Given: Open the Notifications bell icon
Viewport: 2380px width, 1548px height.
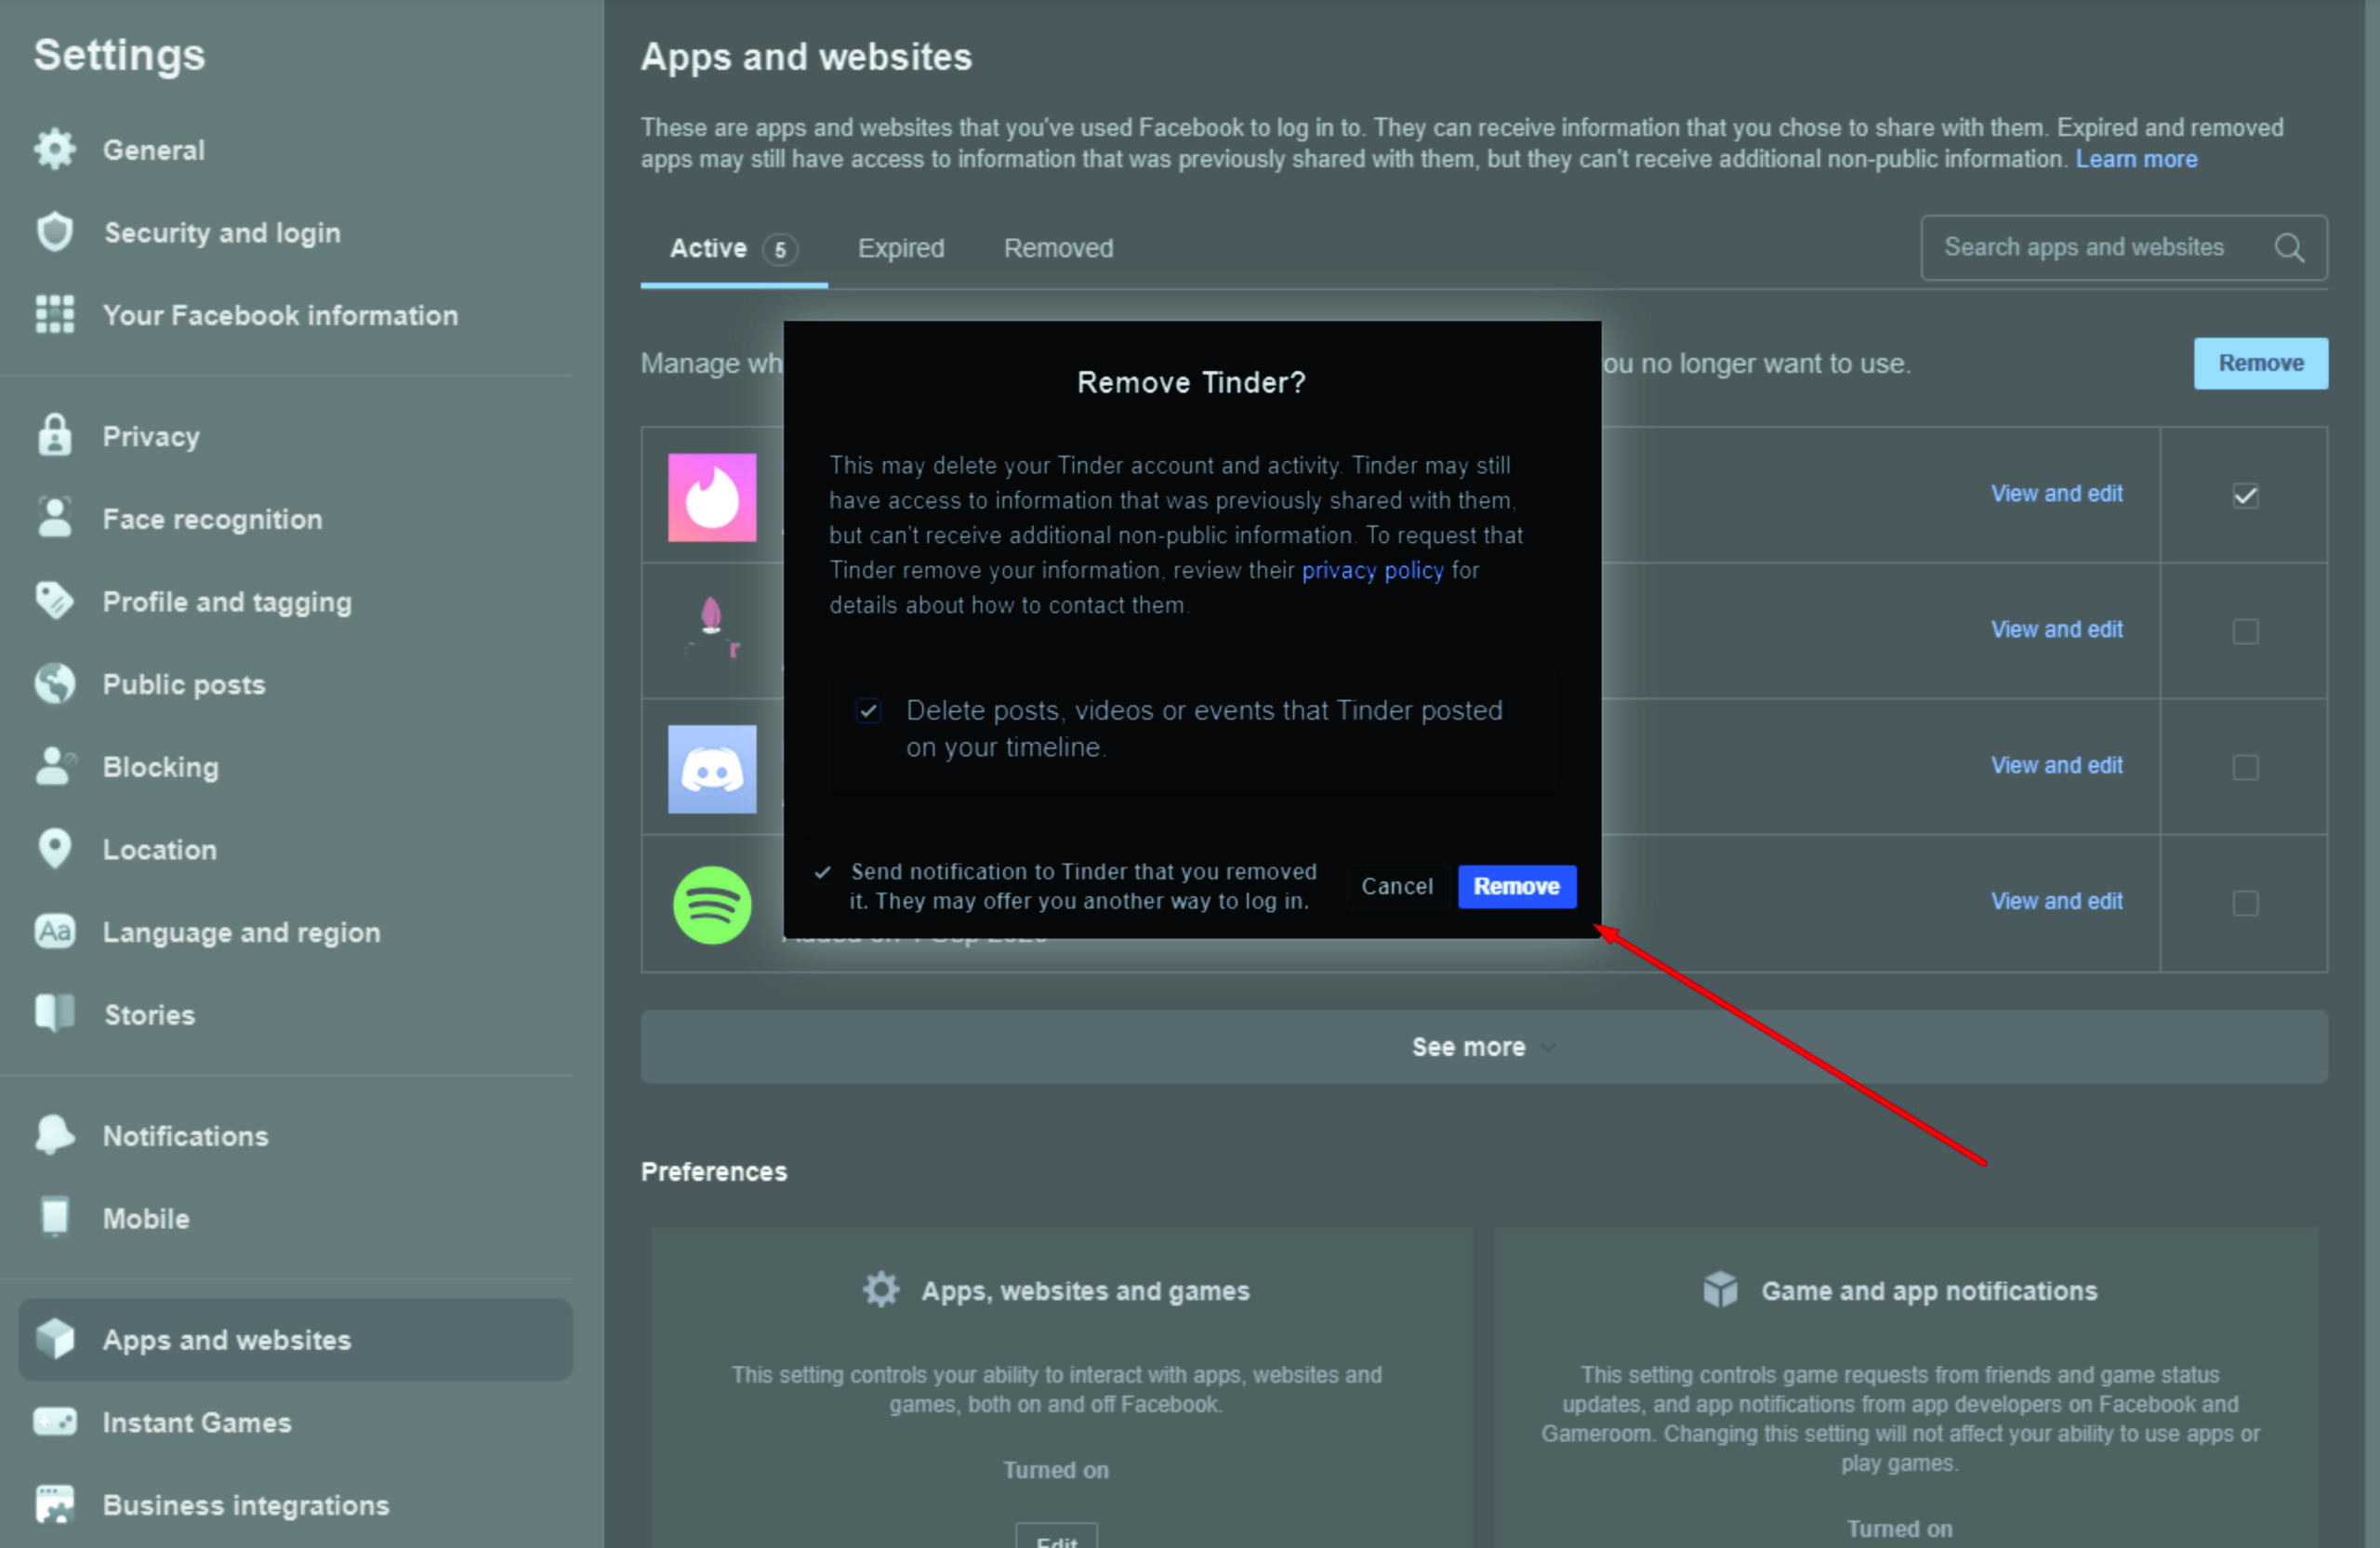Looking at the screenshot, I should (x=55, y=1135).
